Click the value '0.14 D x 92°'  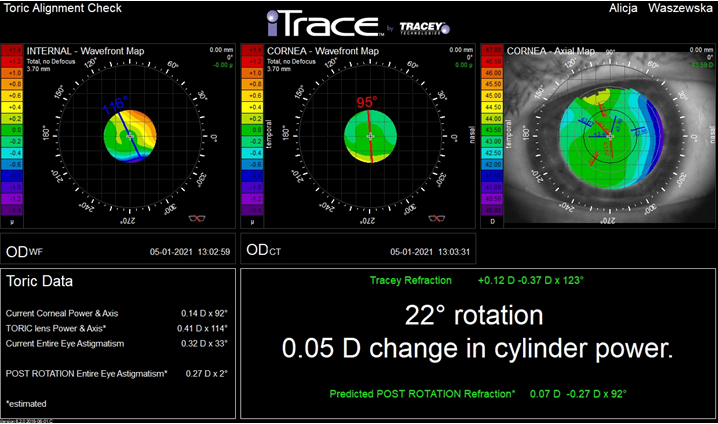(x=204, y=314)
